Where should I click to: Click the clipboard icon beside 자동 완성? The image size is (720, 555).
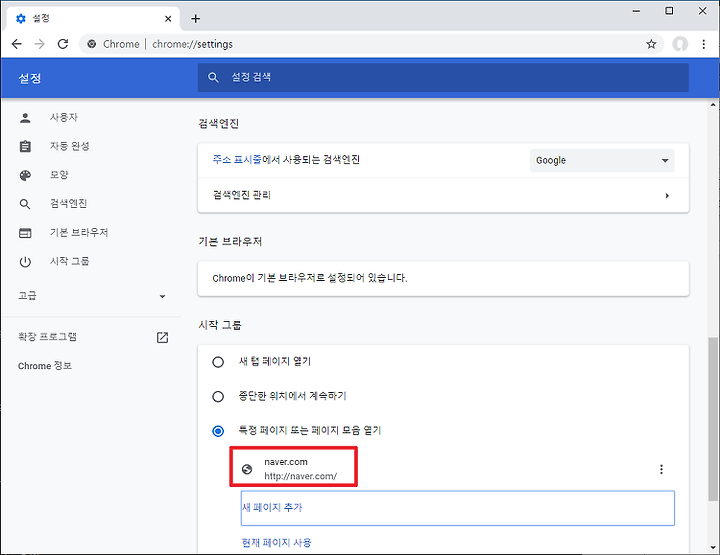[x=25, y=146]
